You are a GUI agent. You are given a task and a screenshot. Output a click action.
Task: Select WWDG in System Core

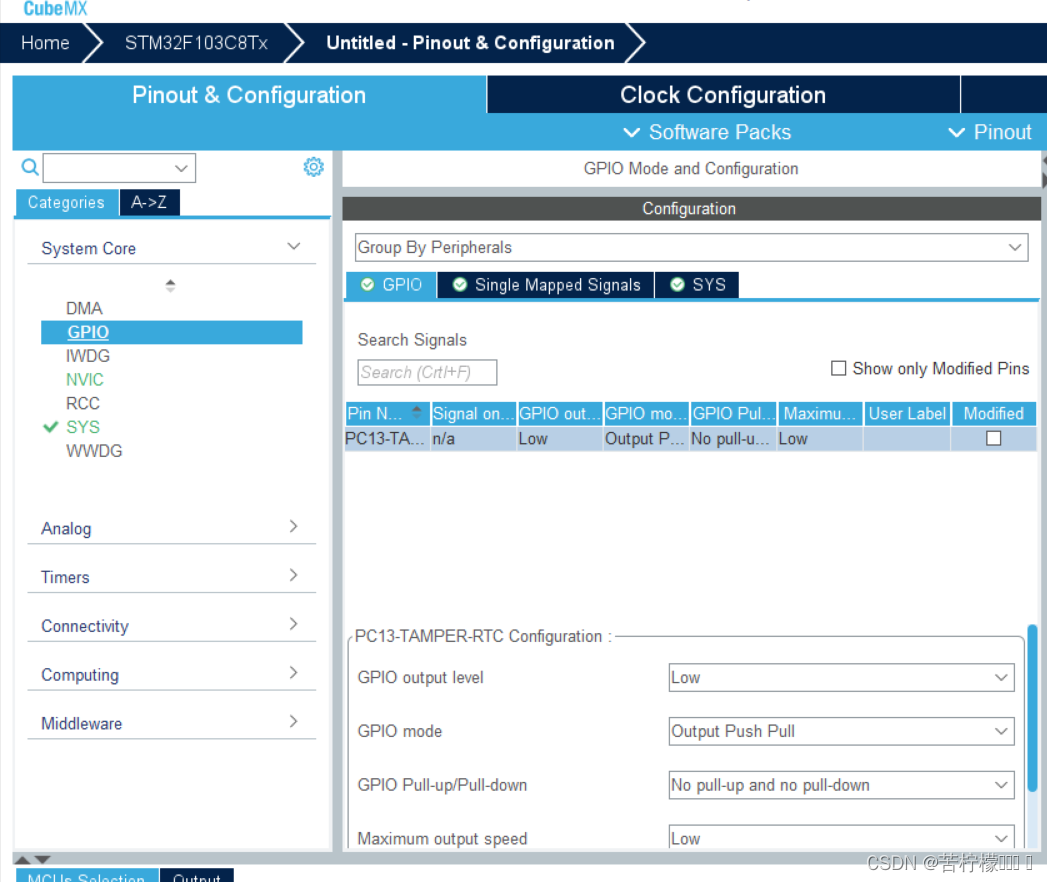(94, 451)
